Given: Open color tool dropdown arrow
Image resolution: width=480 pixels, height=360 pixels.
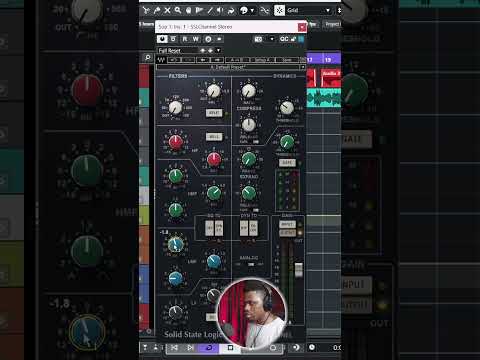Looking at the screenshot, I should (x=252, y=10).
